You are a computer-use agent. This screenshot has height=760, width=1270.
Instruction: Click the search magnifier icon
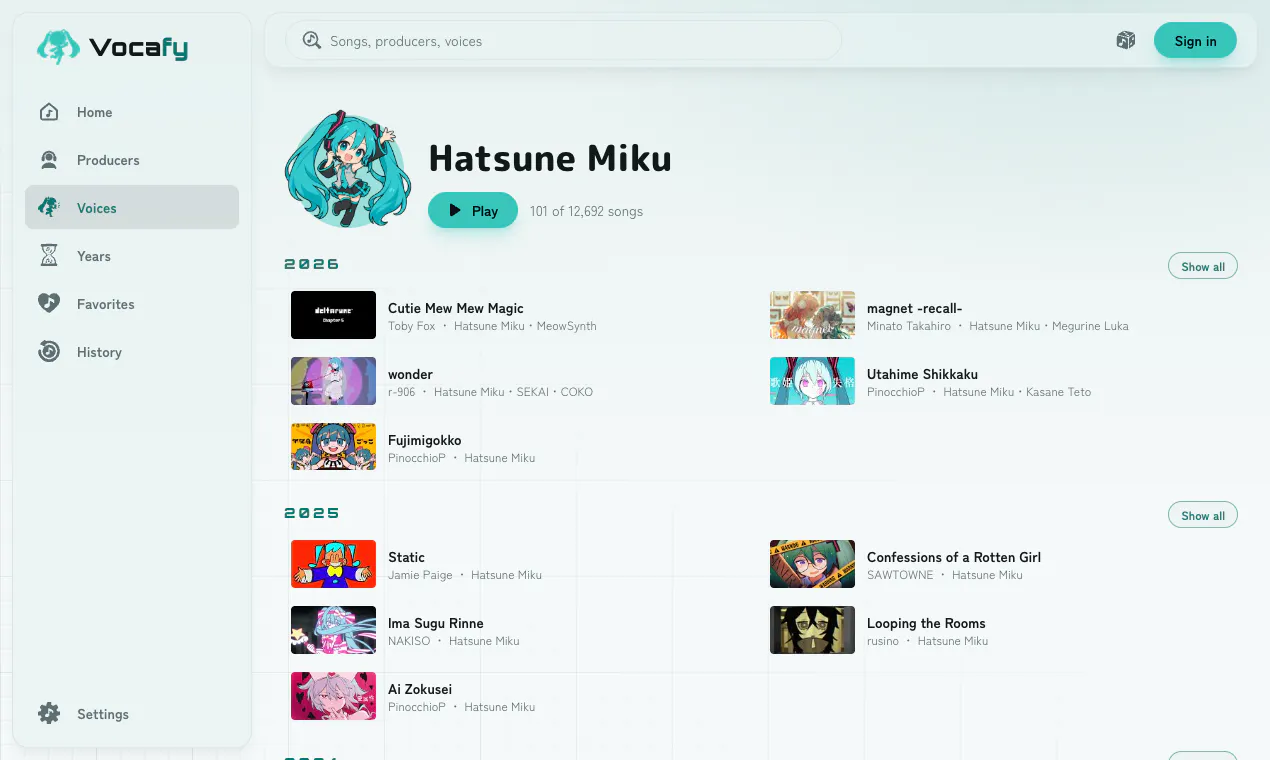point(312,41)
